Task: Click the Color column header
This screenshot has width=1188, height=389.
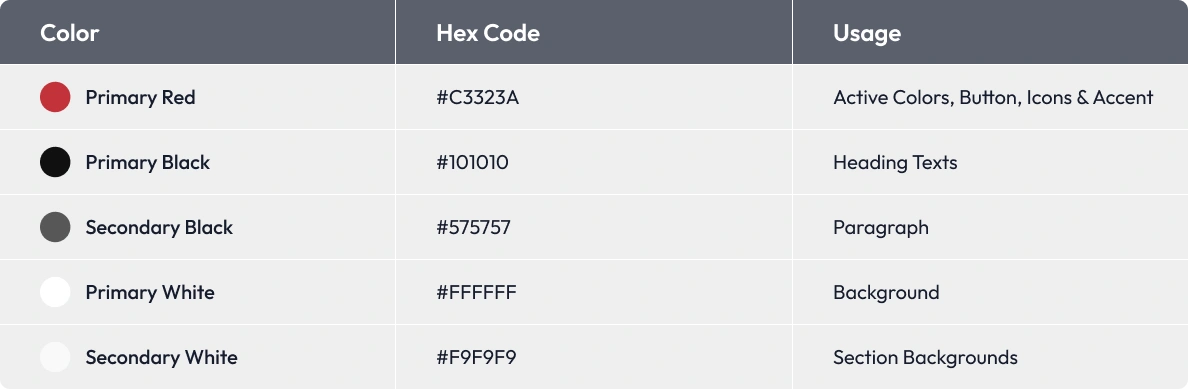Action: (70, 33)
